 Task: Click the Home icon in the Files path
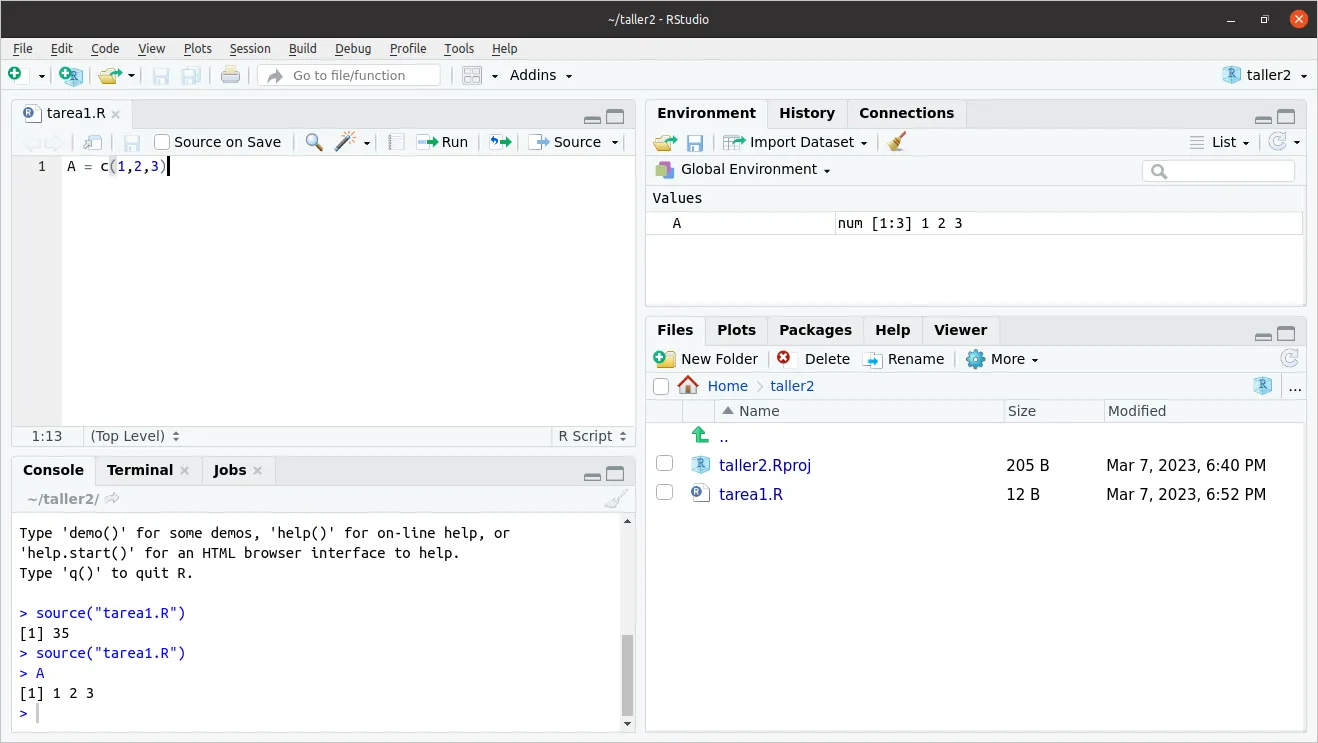click(688, 386)
